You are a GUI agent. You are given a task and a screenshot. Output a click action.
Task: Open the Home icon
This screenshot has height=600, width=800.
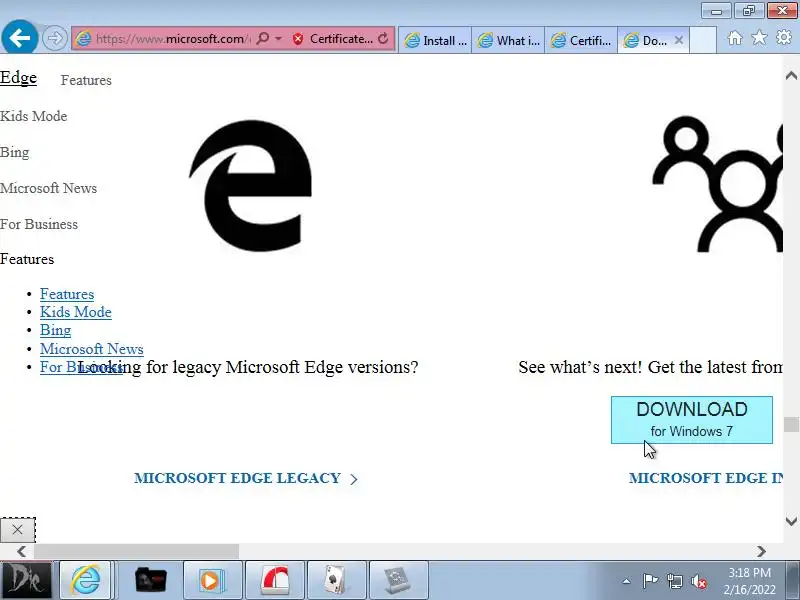(x=735, y=38)
